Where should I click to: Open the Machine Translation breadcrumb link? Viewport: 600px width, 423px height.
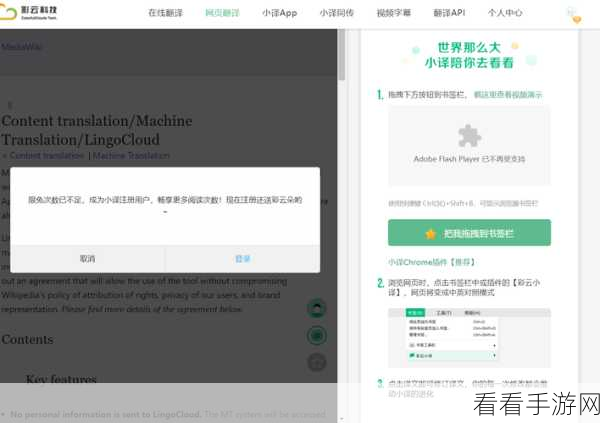coord(131,156)
